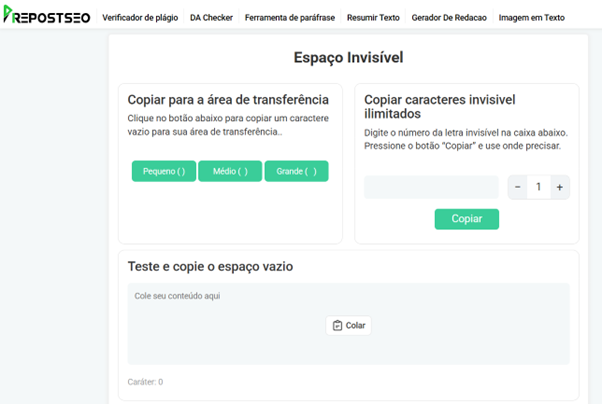602x404 pixels.
Task: Open Verificador de plágio page
Action: (141, 18)
